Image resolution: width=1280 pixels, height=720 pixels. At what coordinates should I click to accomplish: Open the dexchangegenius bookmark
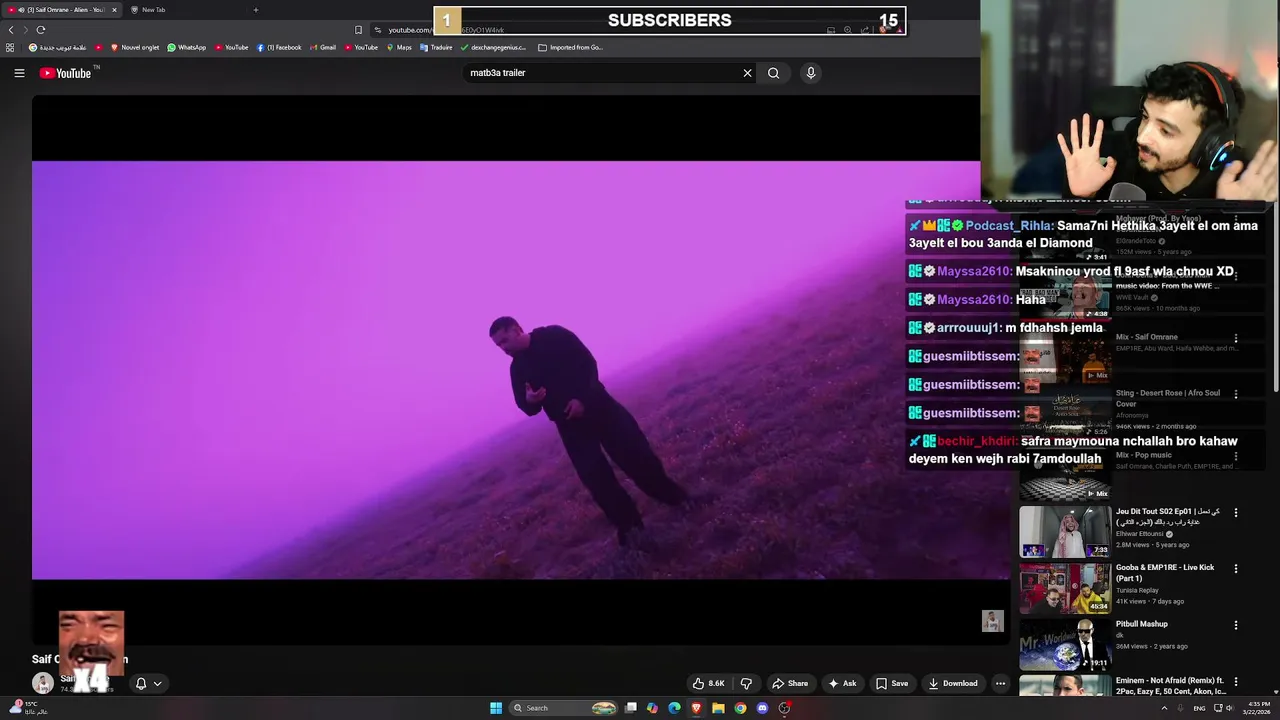(492, 47)
